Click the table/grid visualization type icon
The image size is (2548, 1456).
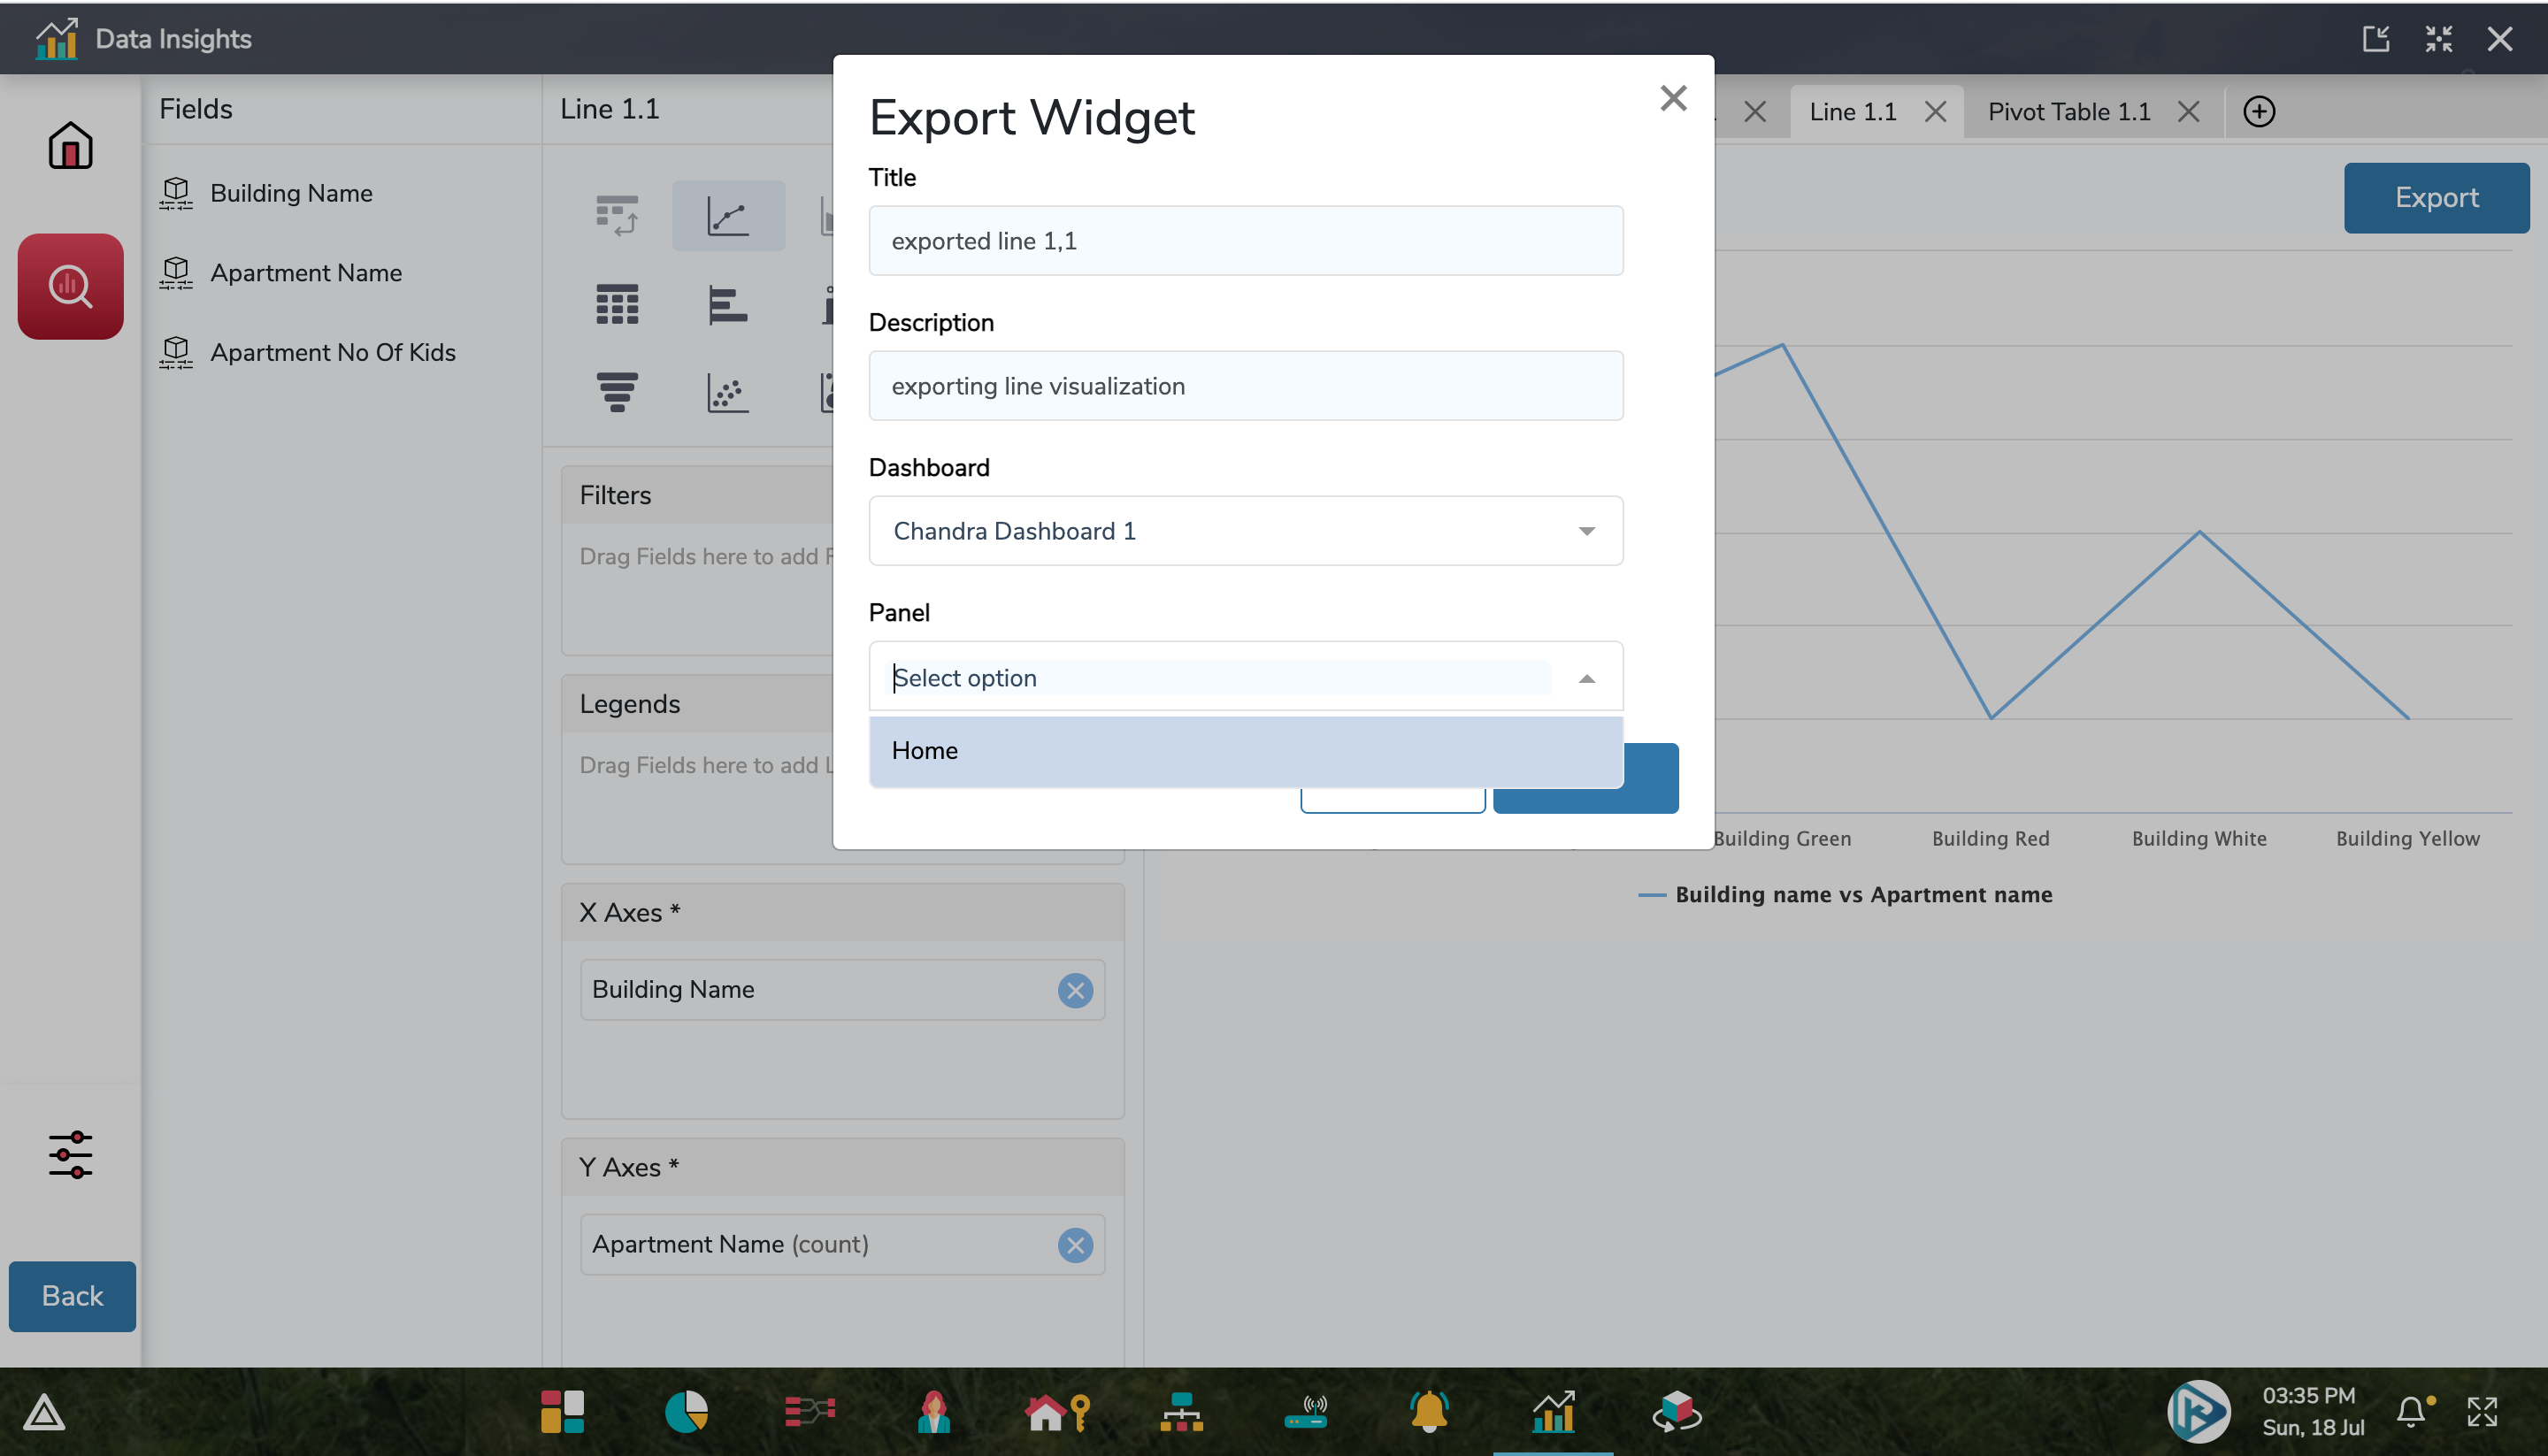[616, 303]
